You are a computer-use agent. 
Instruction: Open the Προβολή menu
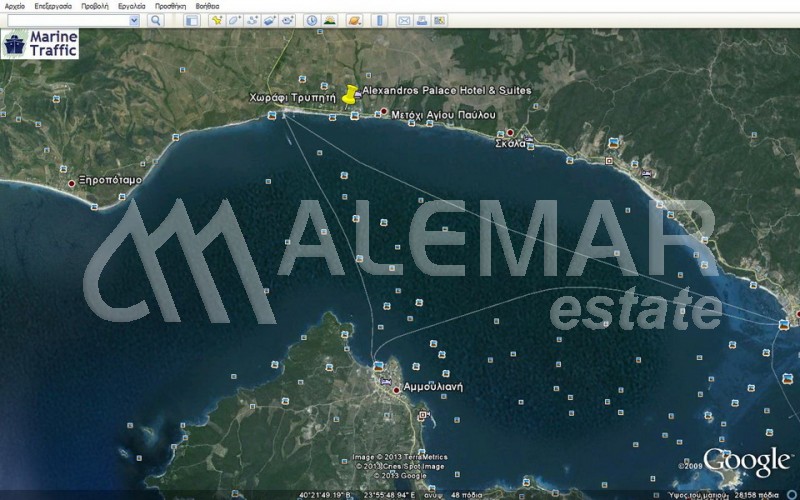click(95, 6)
